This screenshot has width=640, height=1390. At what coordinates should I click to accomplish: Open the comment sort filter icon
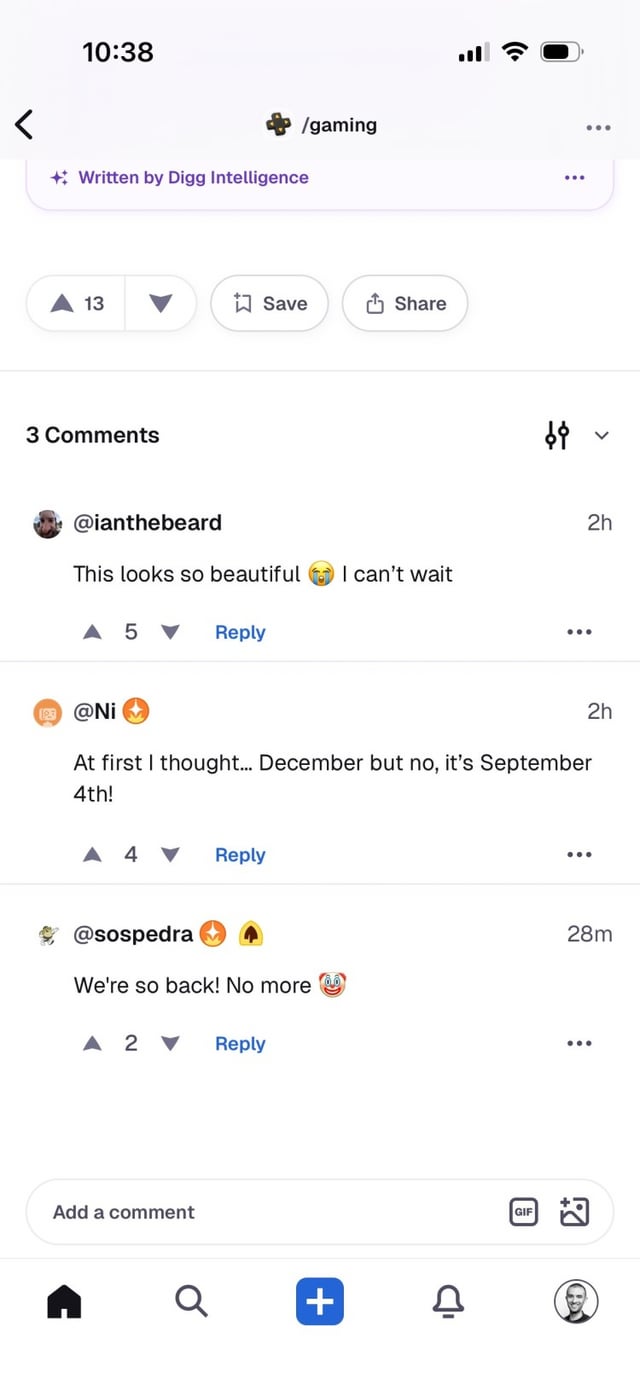coord(557,435)
